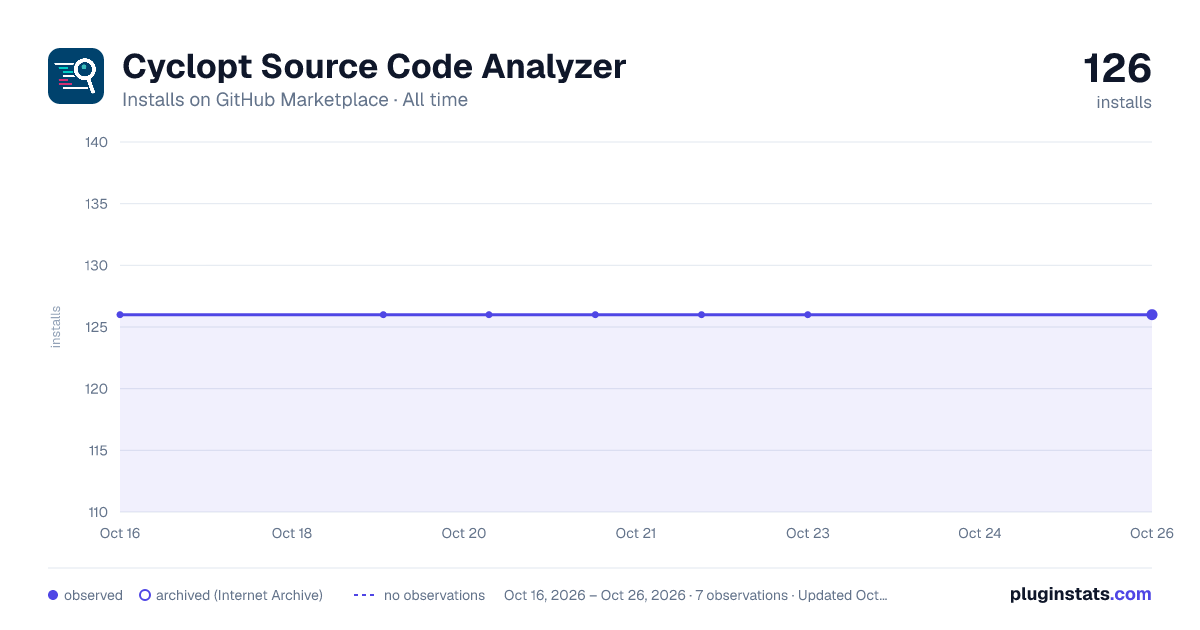
Task: Click the Cyclopt Source Code Analyzer title
Action: (374, 67)
